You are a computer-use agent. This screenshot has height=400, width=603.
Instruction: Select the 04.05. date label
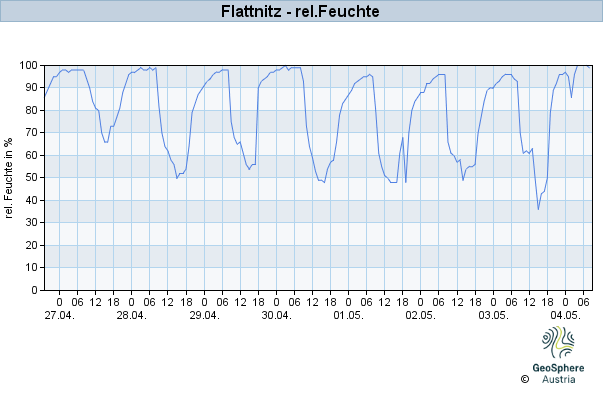coord(565,315)
